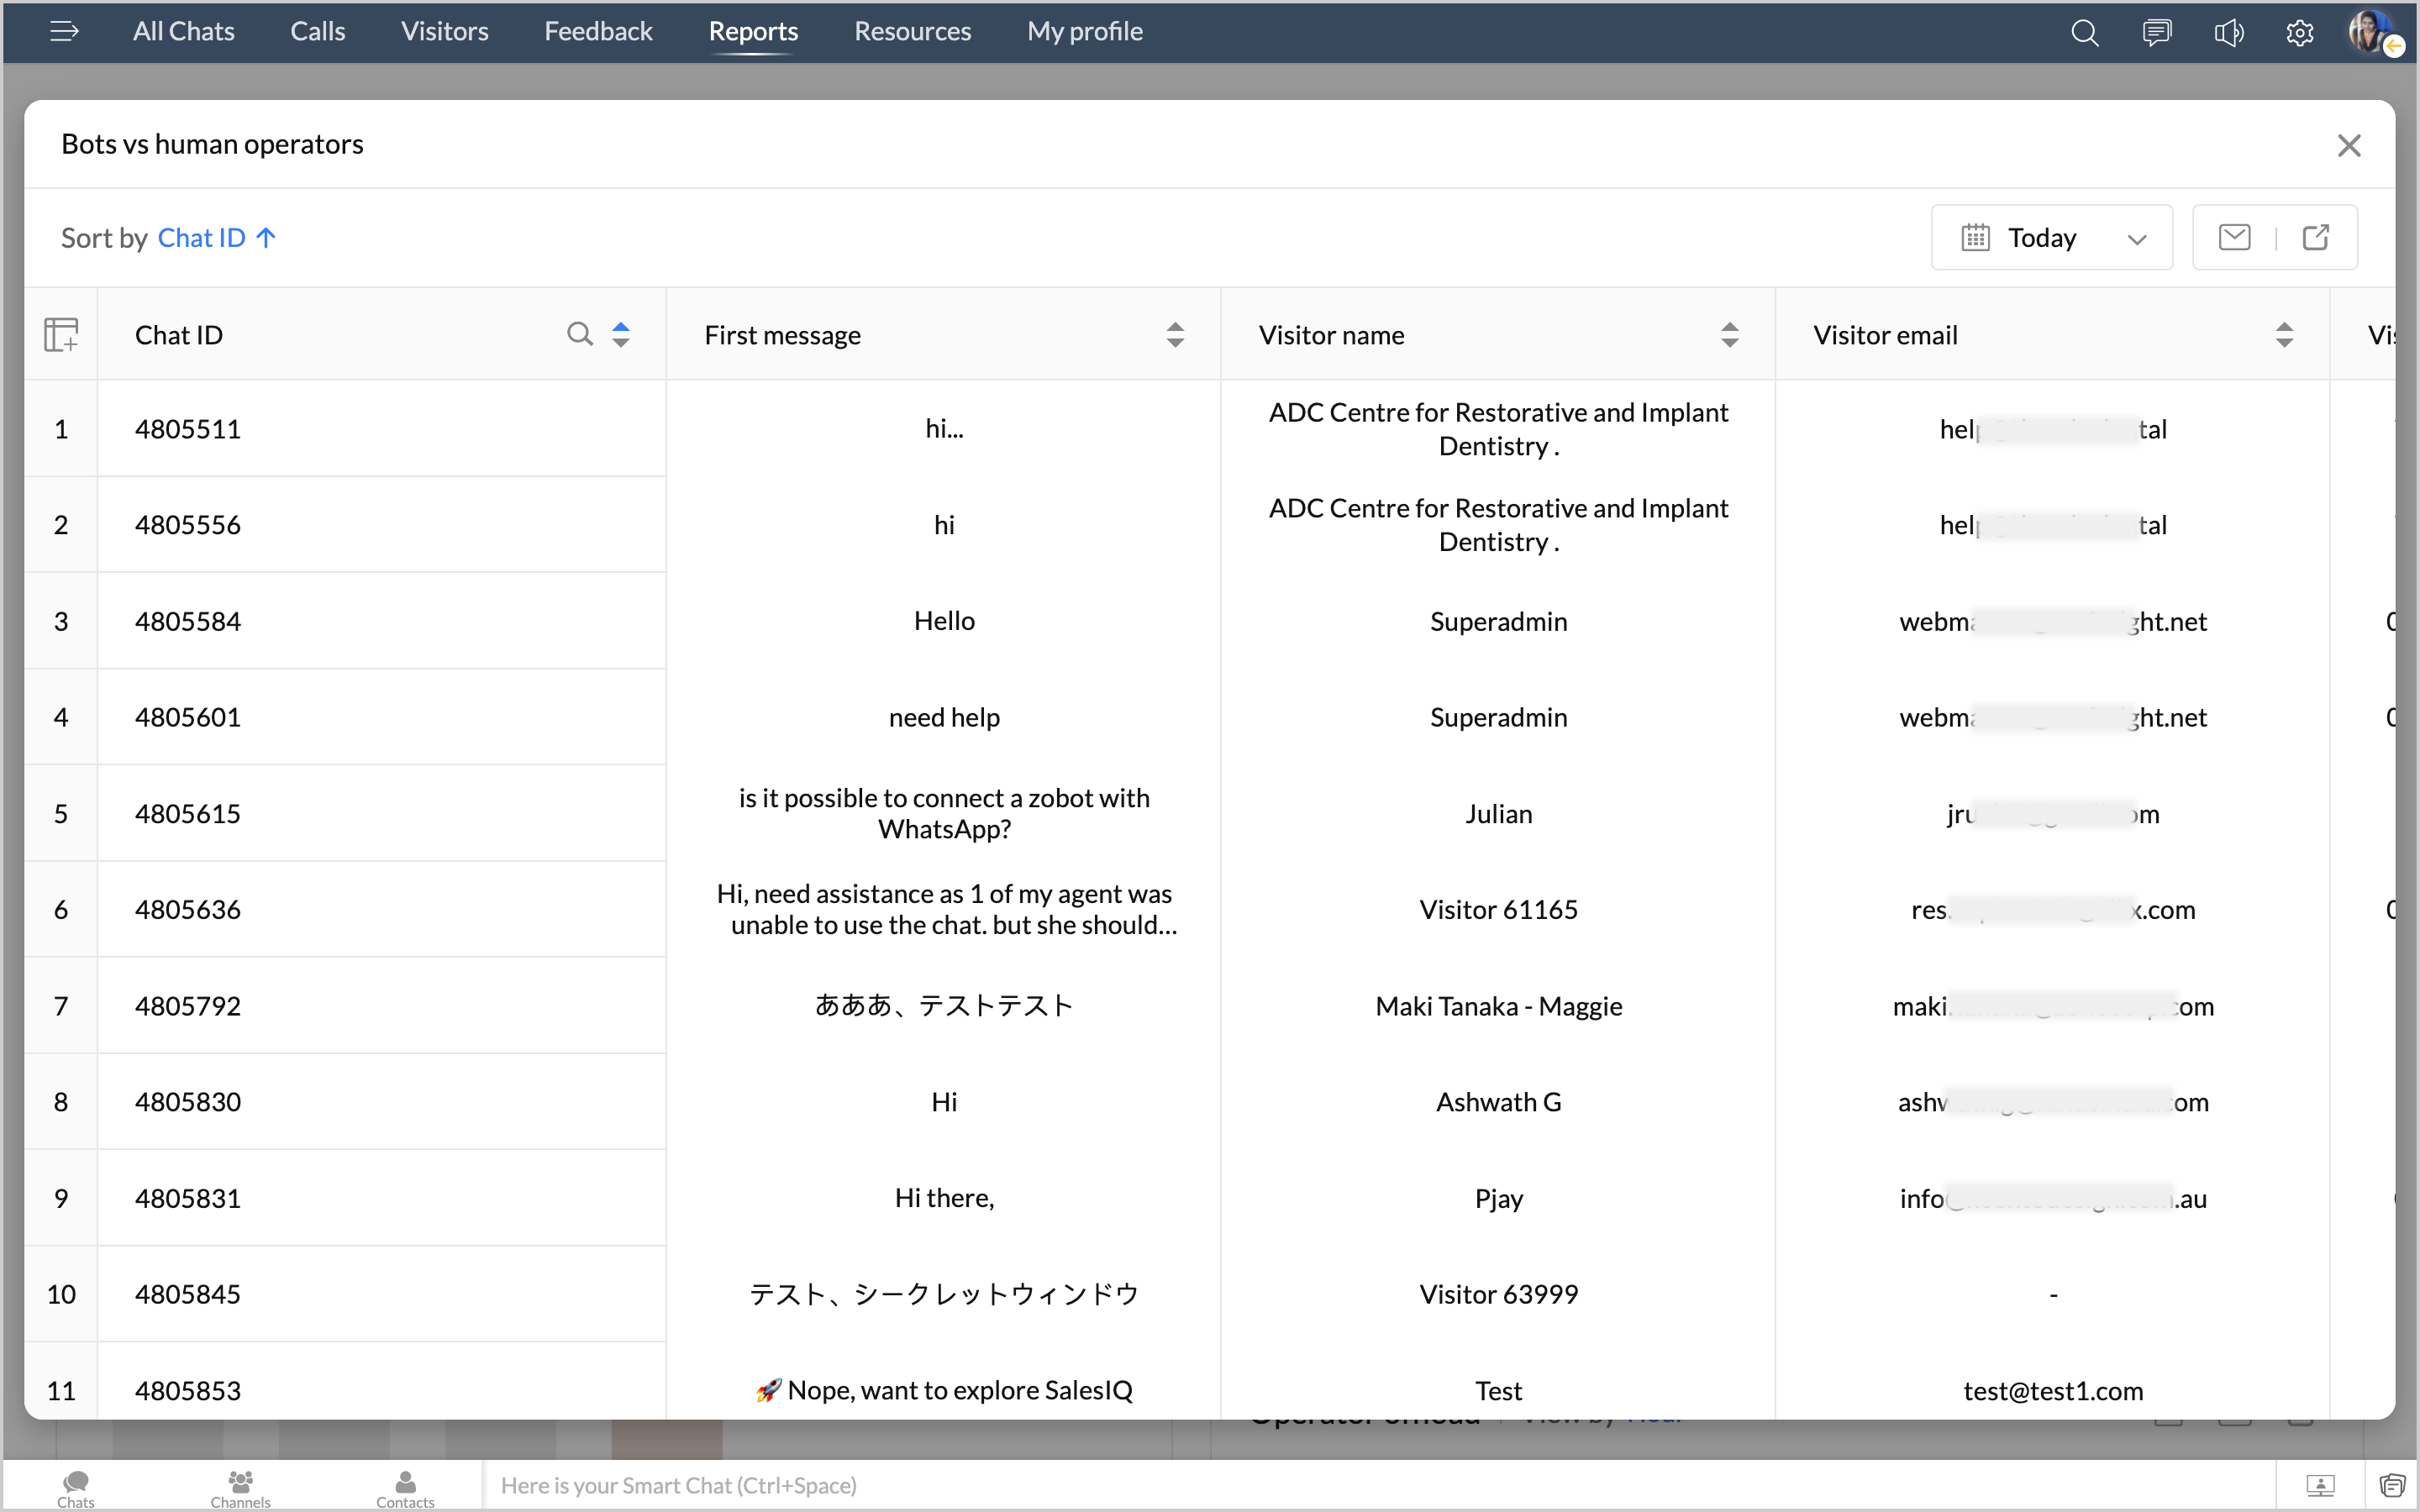
Task: Open the Feedback tab
Action: 598,31
